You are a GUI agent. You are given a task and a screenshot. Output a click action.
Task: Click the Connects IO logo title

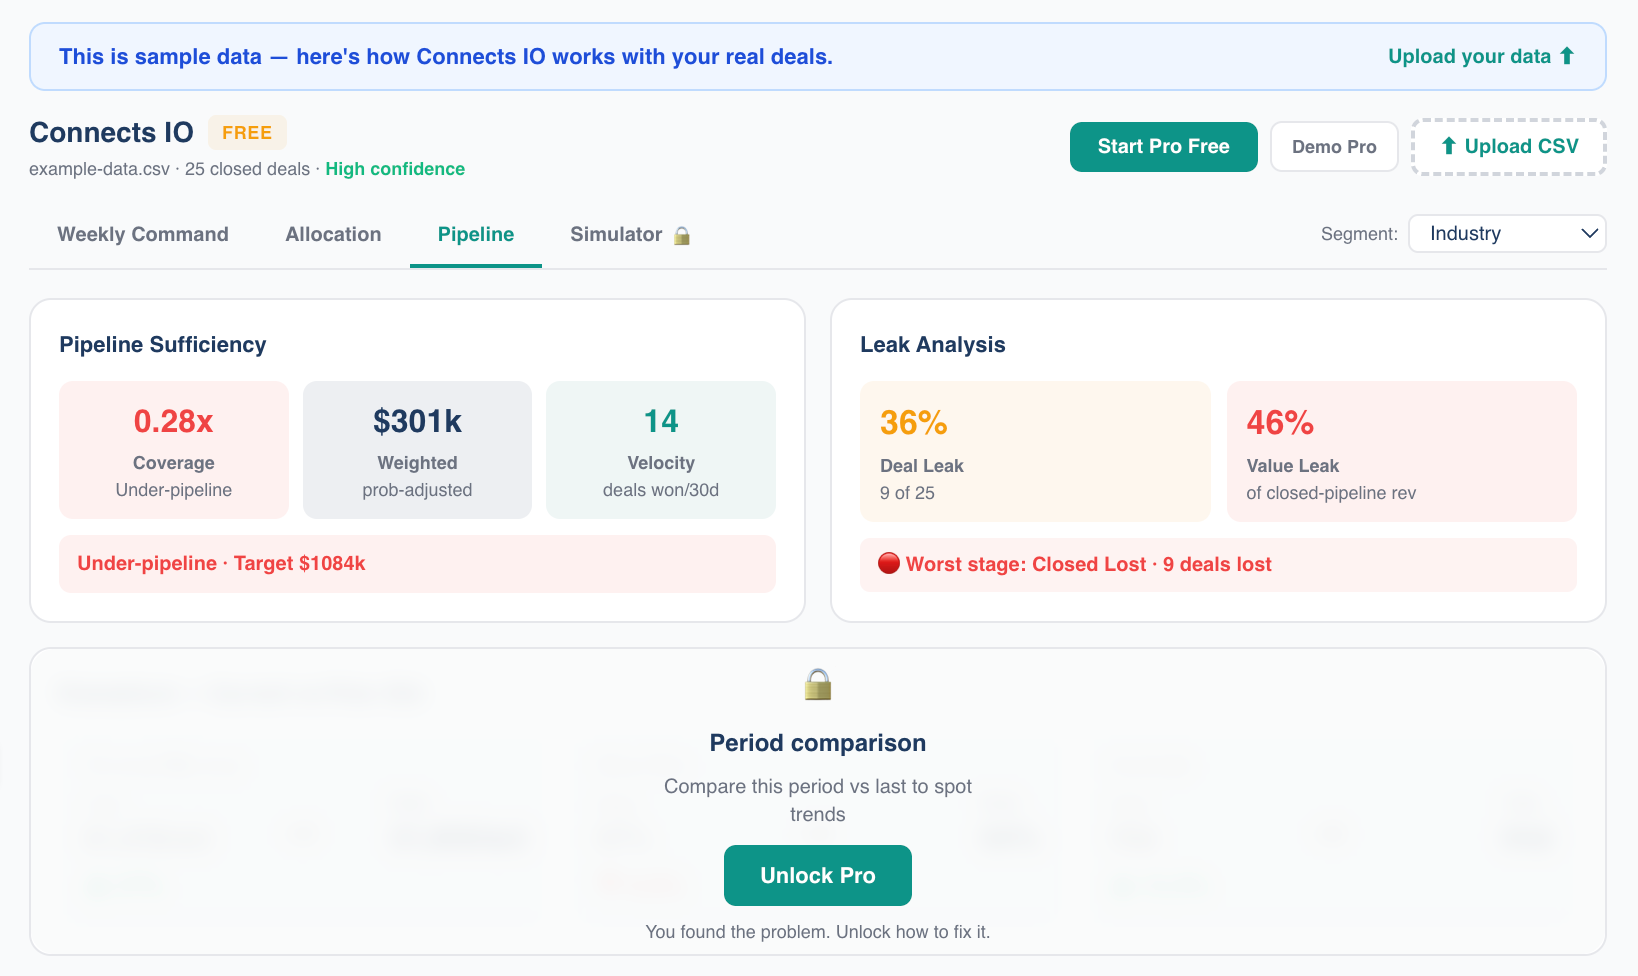pyautogui.click(x=110, y=131)
